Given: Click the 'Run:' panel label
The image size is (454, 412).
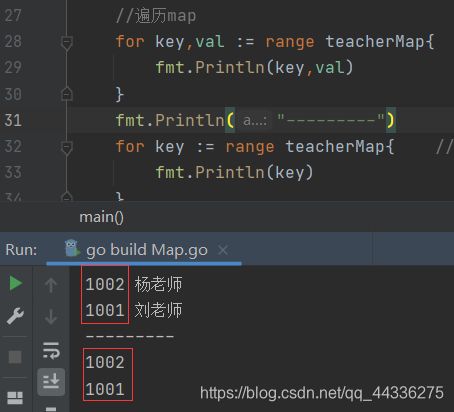Looking at the screenshot, I should coord(21,250).
